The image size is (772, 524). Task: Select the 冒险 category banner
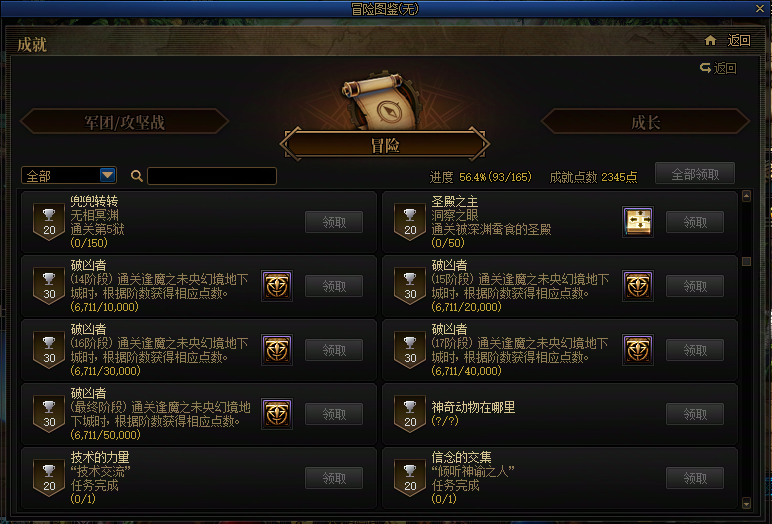(385, 145)
